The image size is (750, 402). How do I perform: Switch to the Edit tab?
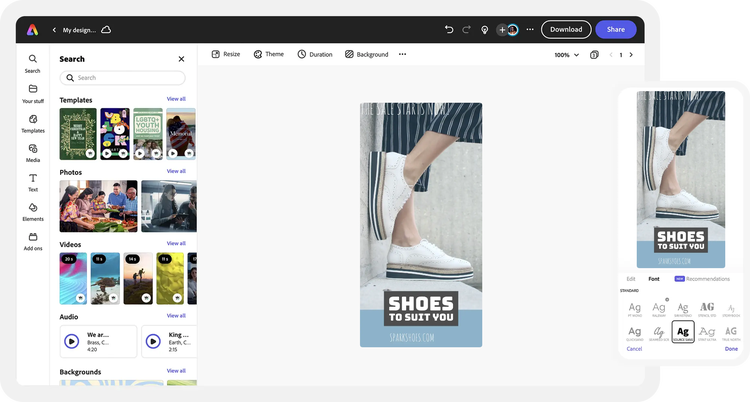[630, 279]
